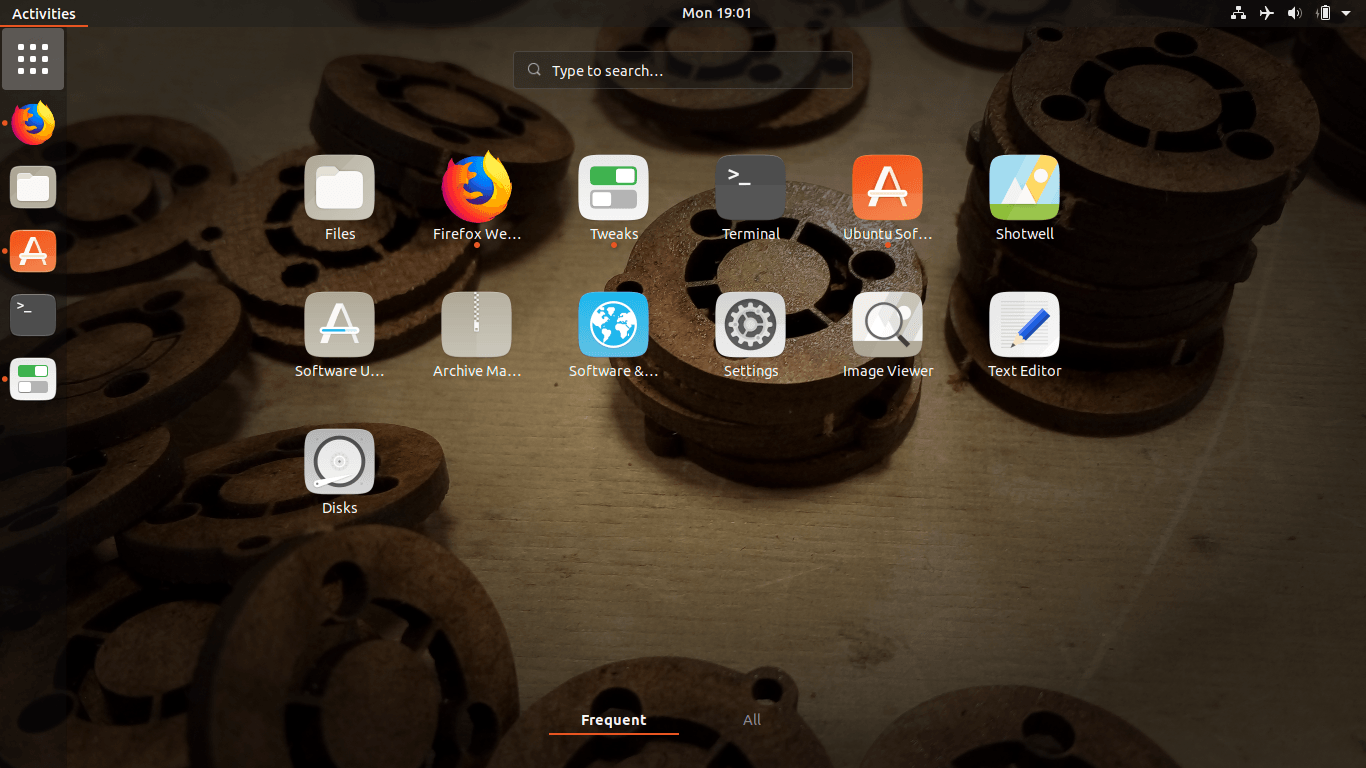Launch Software & Updates globe icon
This screenshot has height=768, width=1366.
click(x=613, y=325)
